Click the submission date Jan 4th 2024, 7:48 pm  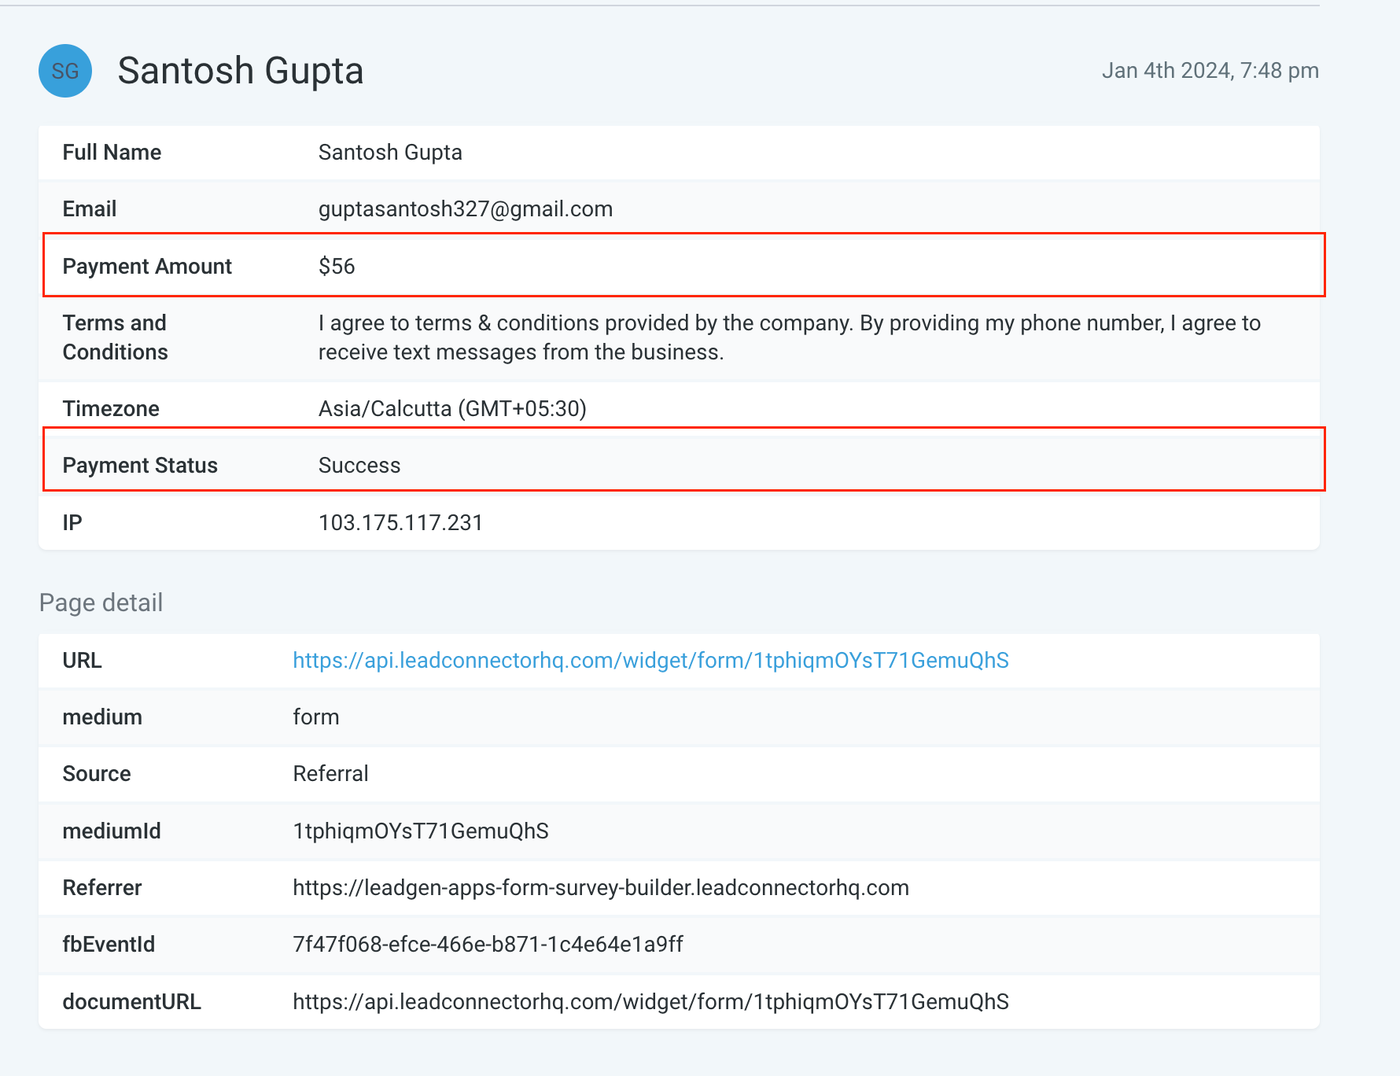[1210, 71]
